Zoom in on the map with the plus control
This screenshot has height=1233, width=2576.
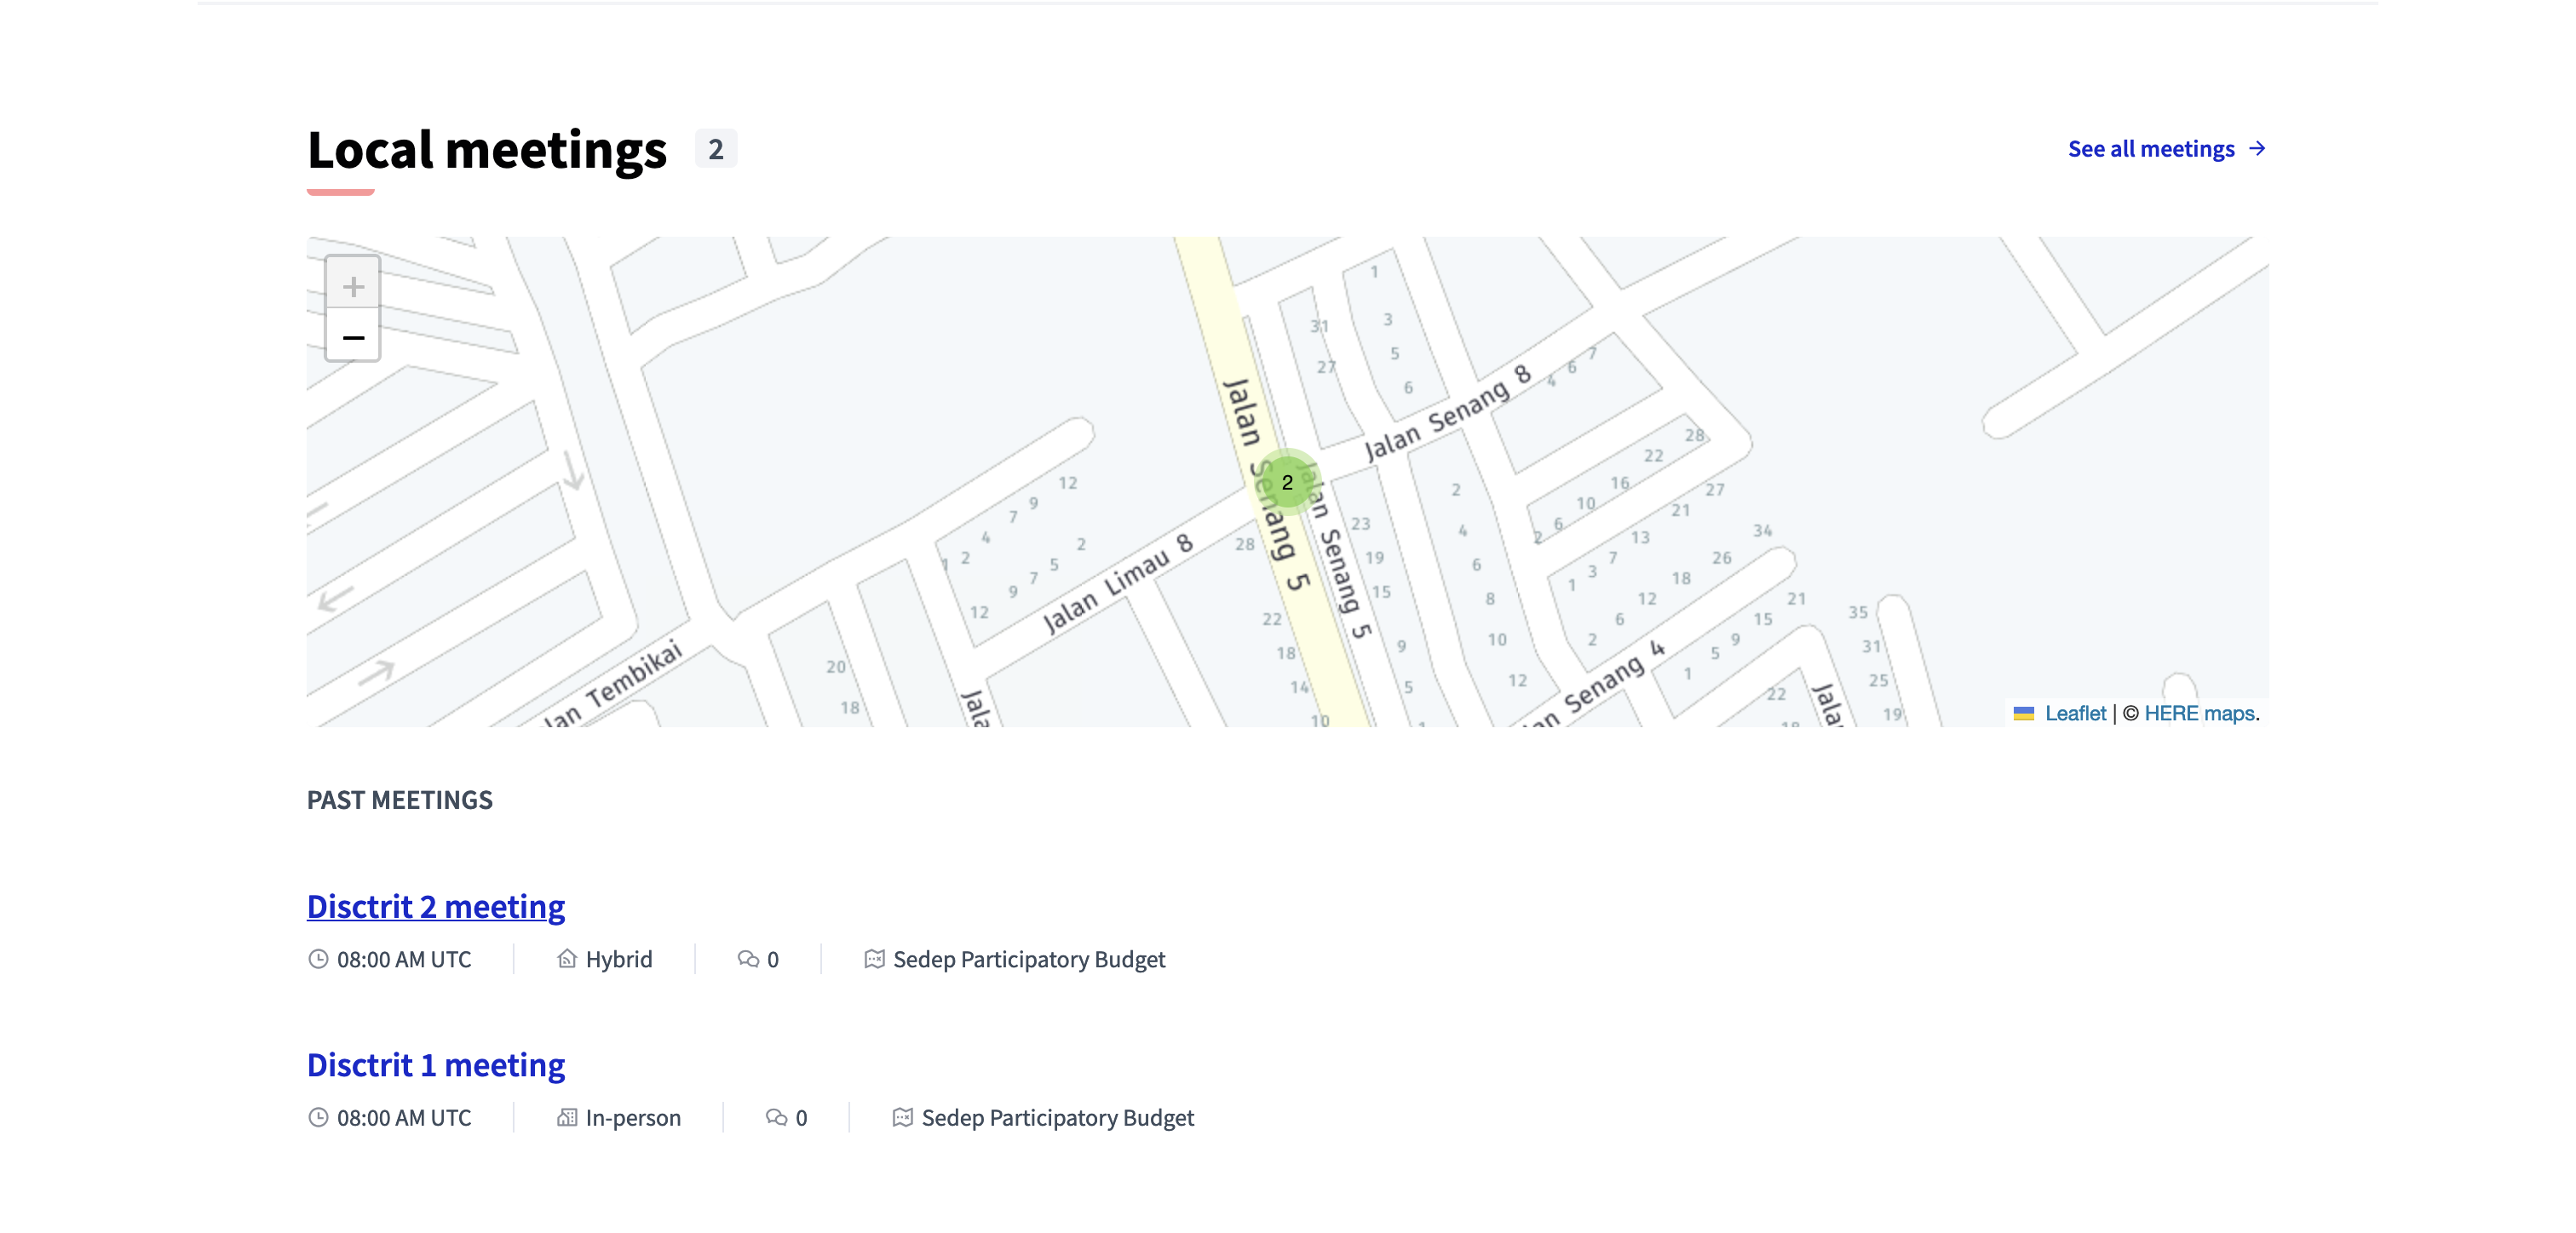(353, 287)
